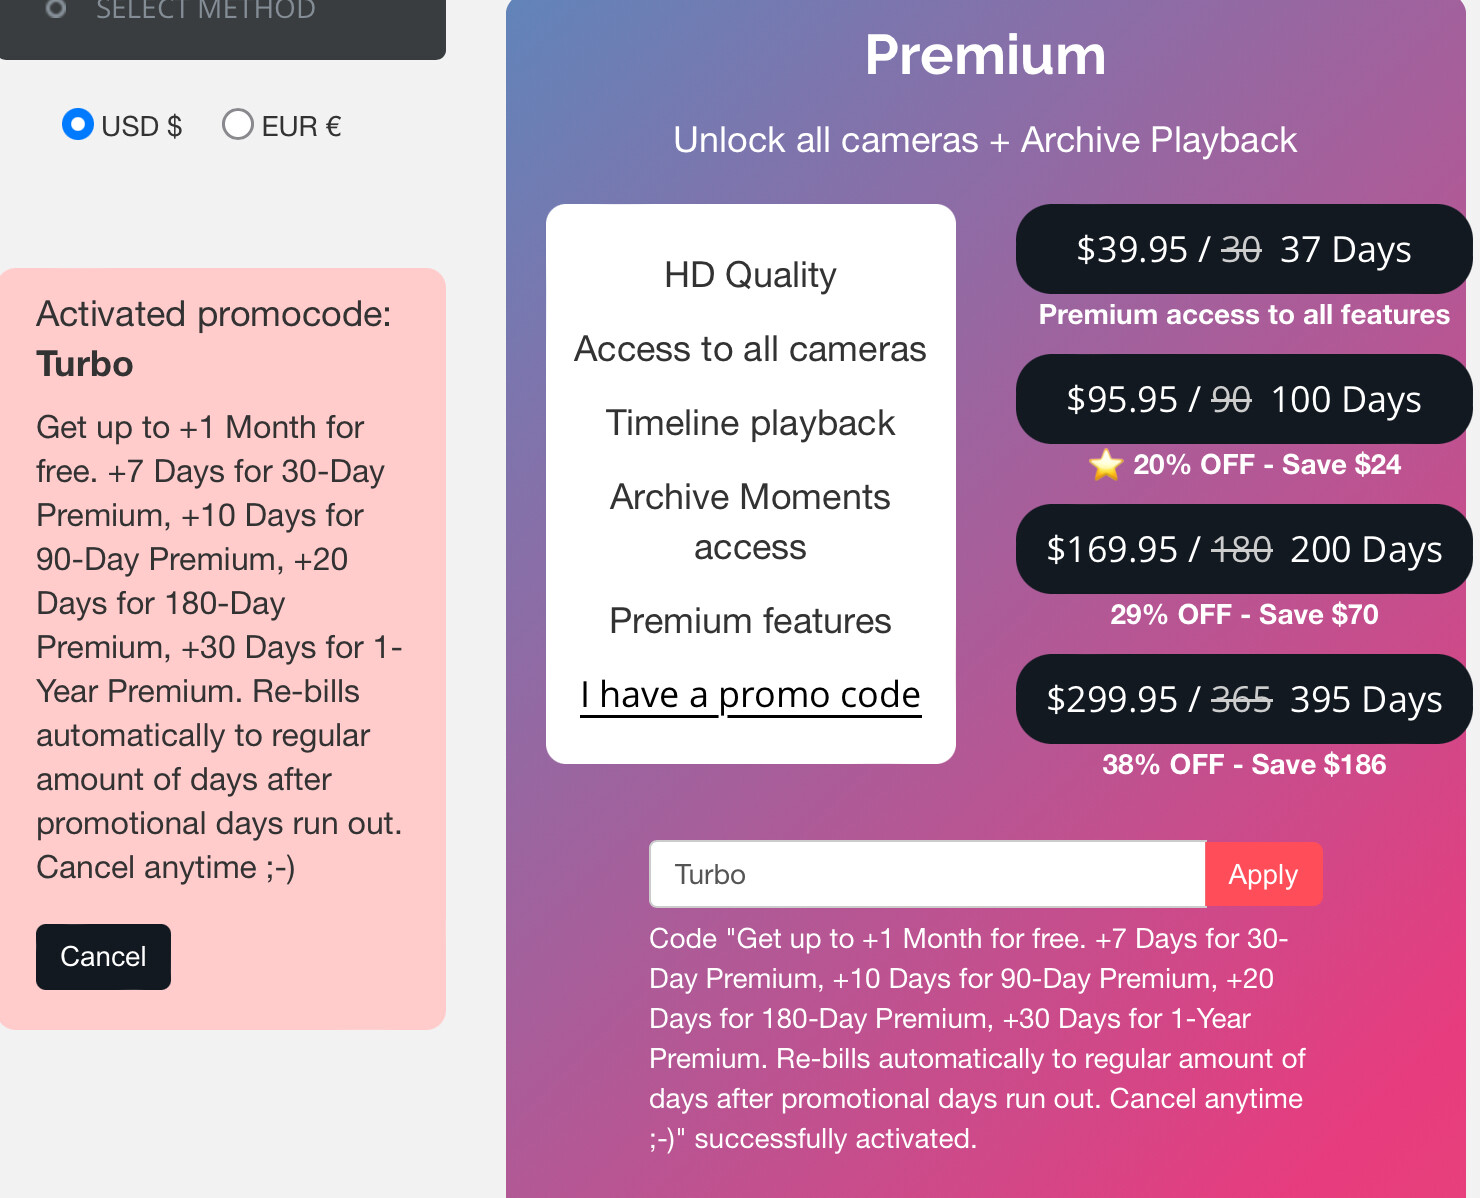The image size is (1480, 1198).
Task: Click the "29% OFF - Save $70" label
Action: [x=1244, y=615]
